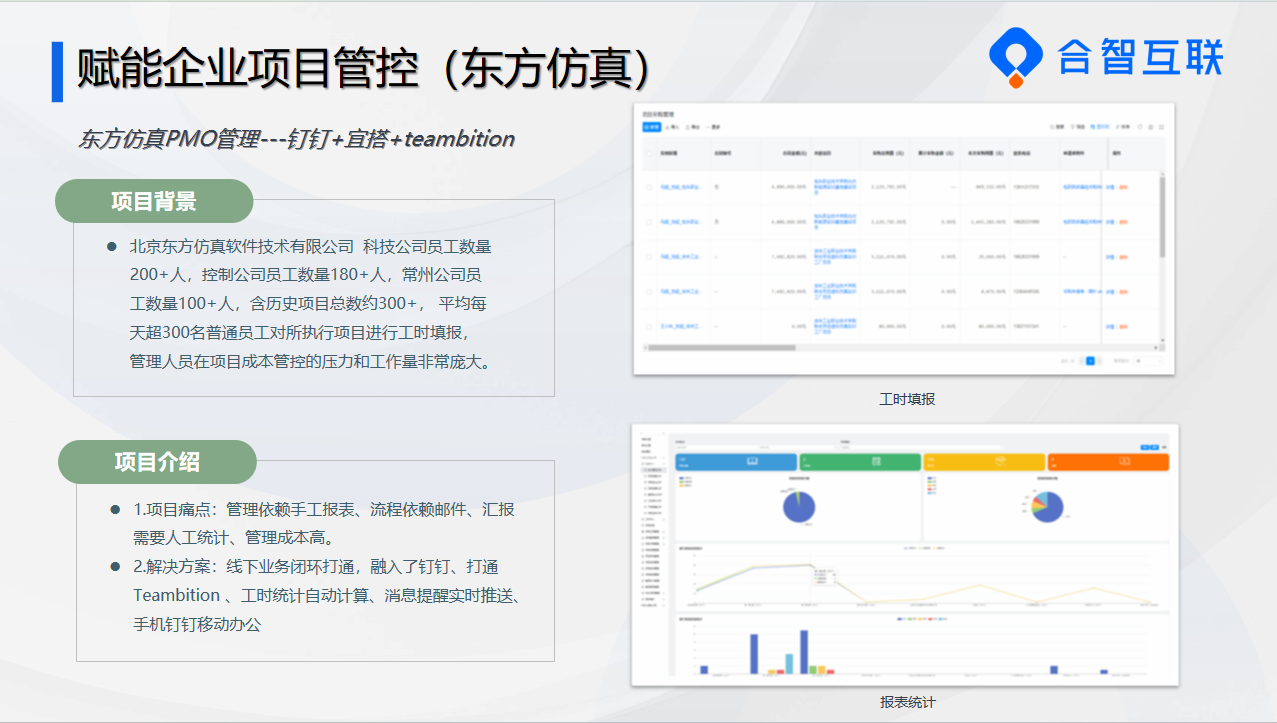Click the 工时填报 caption
This screenshot has width=1277, height=723.
tap(907, 399)
